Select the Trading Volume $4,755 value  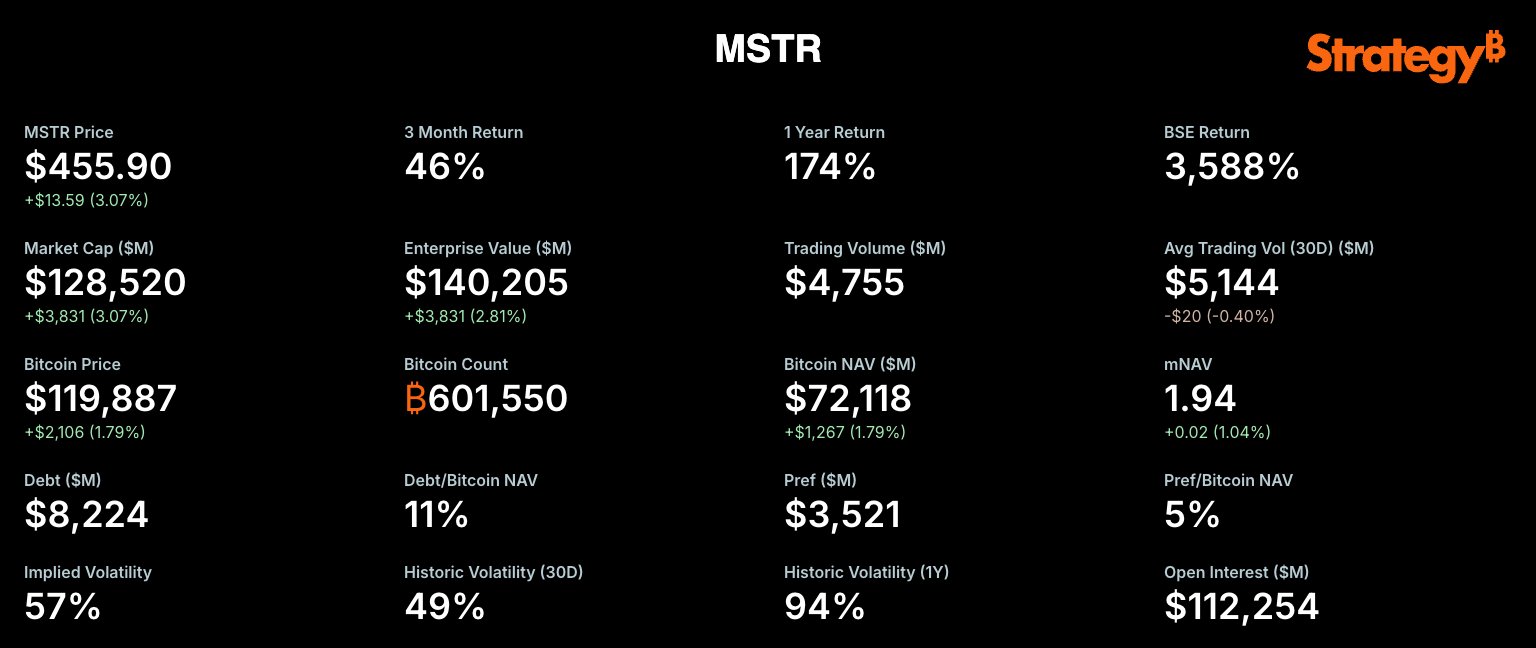[844, 283]
